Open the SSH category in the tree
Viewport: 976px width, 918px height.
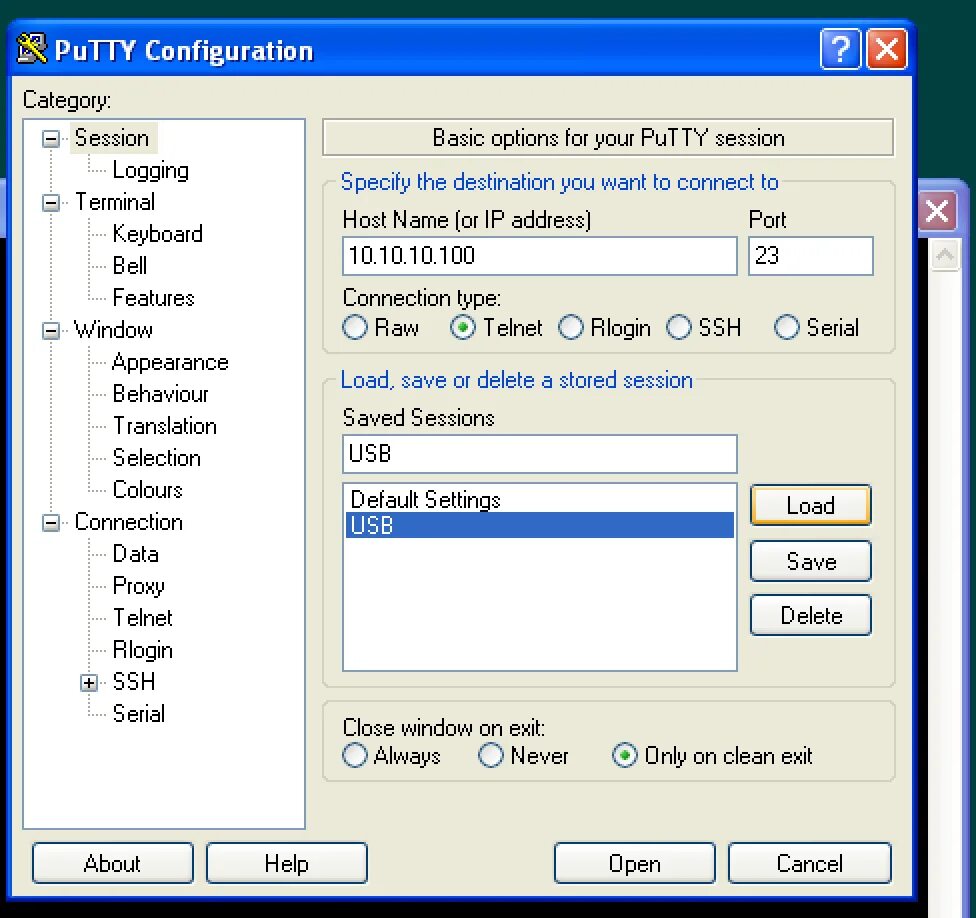coord(134,681)
